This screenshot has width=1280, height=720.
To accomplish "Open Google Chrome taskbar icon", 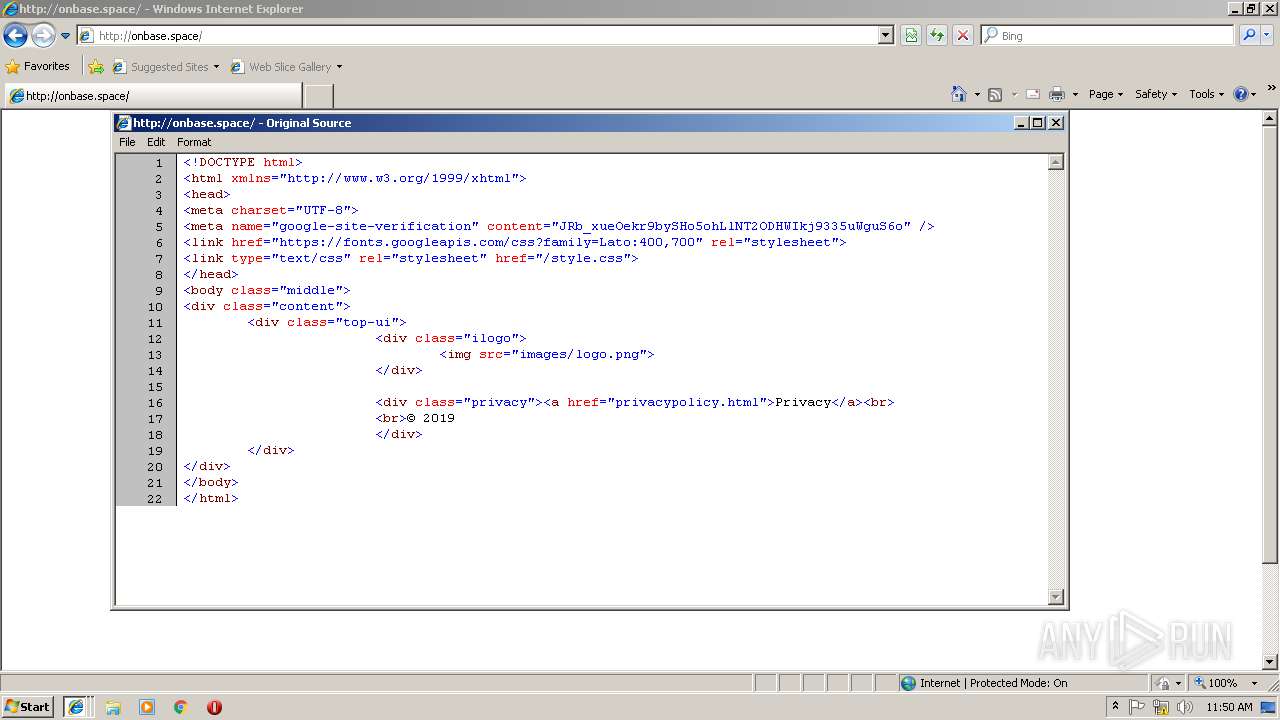I will click(181, 707).
